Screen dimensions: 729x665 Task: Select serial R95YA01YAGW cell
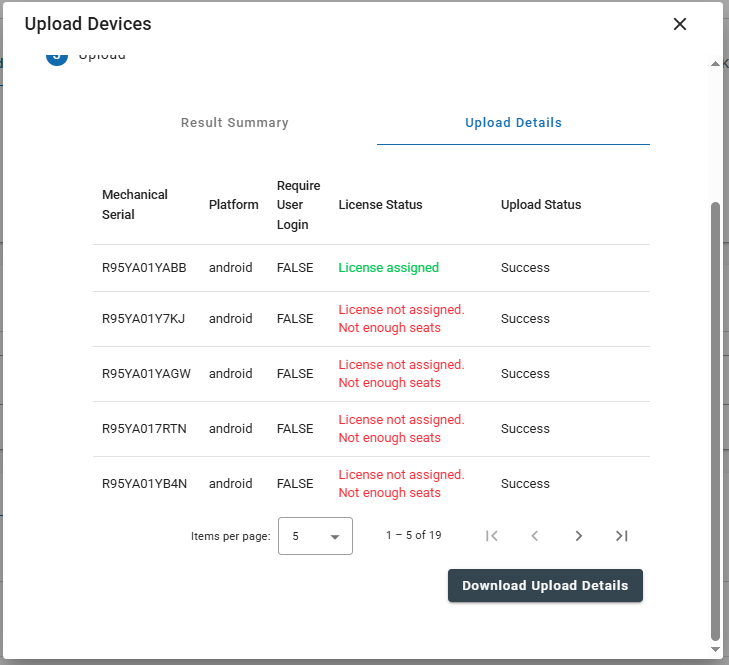(146, 374)
